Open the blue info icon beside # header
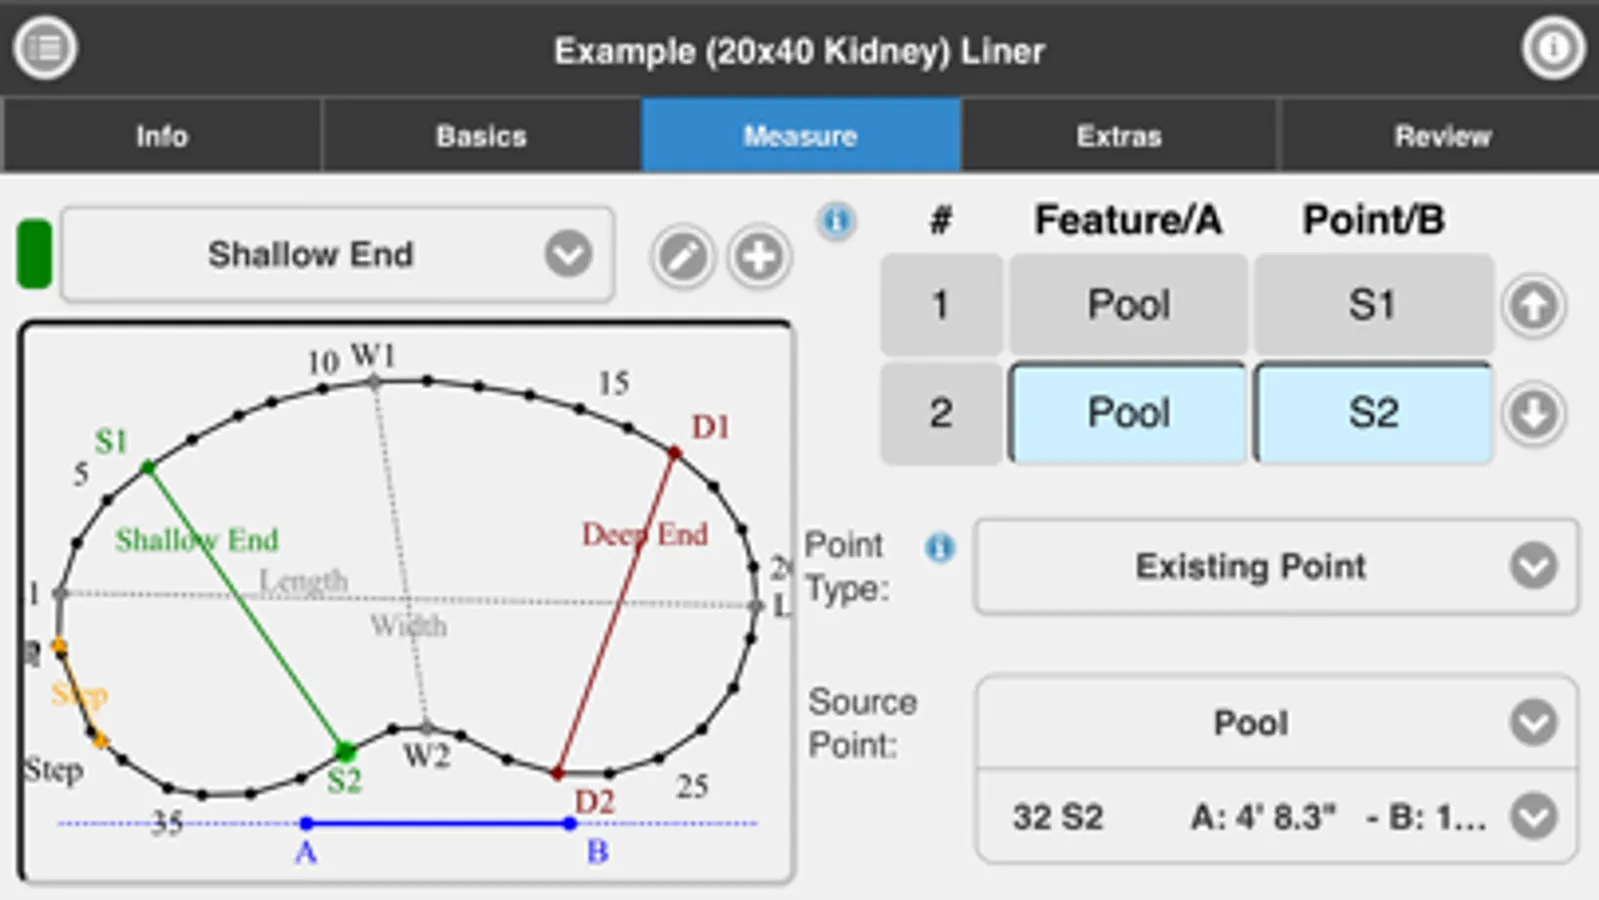The height and width of the screenshot is (900, 1599). pyautogui.click(x=837, y=220)
